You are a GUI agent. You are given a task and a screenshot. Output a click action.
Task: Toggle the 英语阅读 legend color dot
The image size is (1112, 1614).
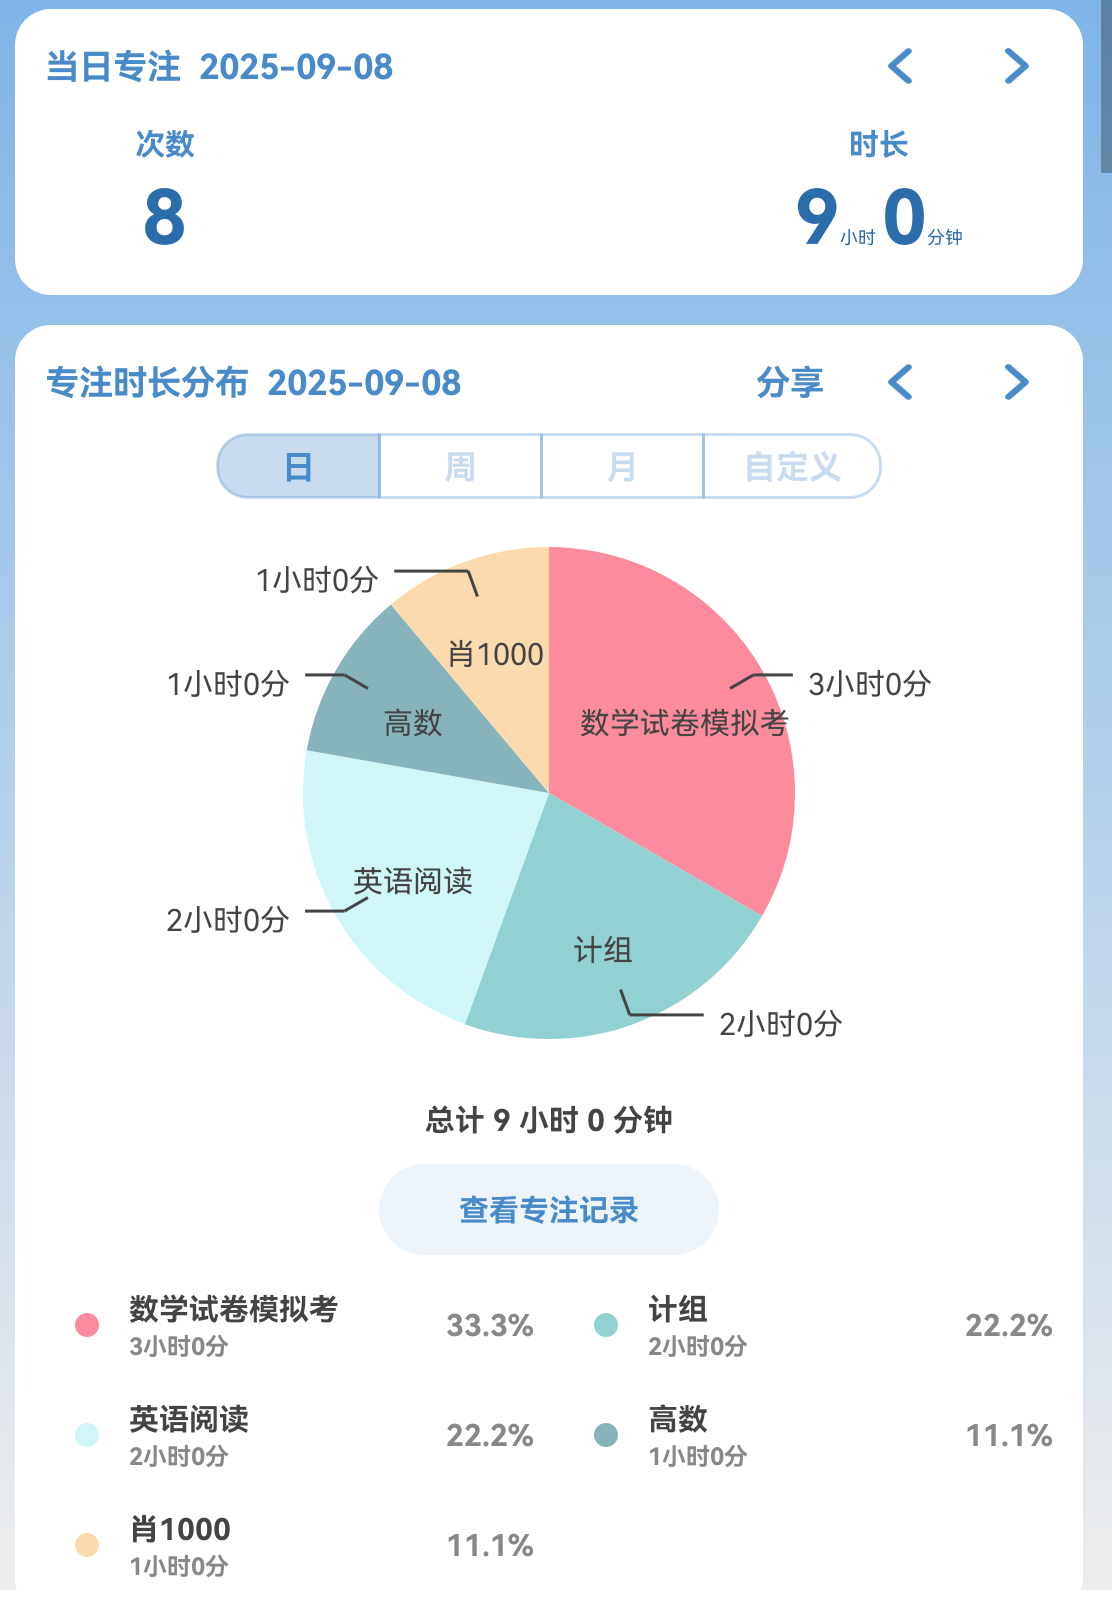(x=87, y=1435)
